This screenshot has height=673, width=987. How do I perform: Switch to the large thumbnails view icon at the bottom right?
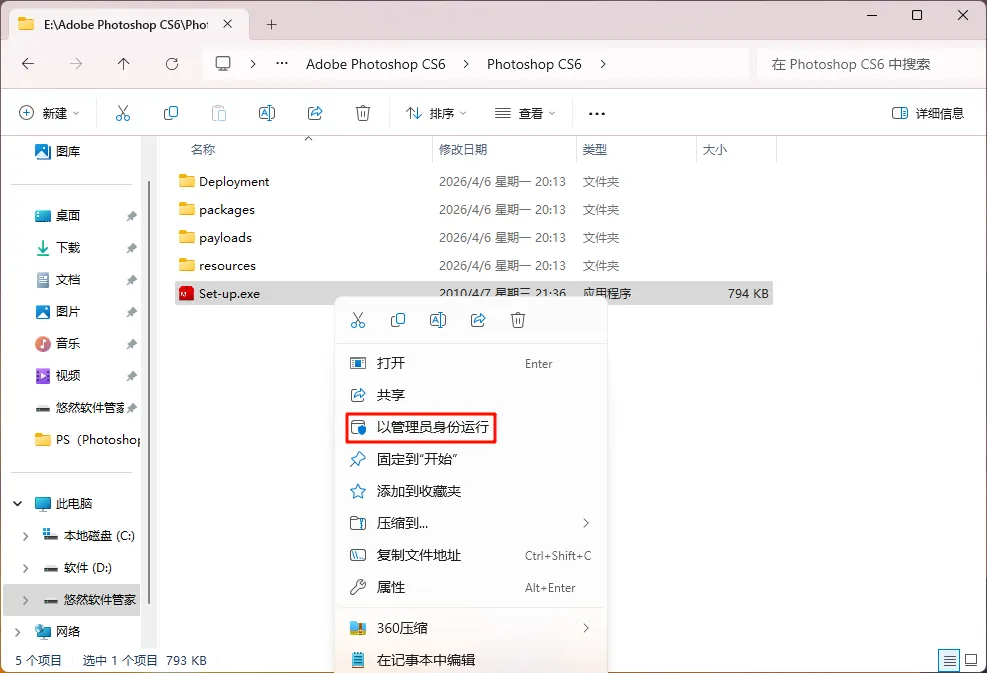pos(971,660)
